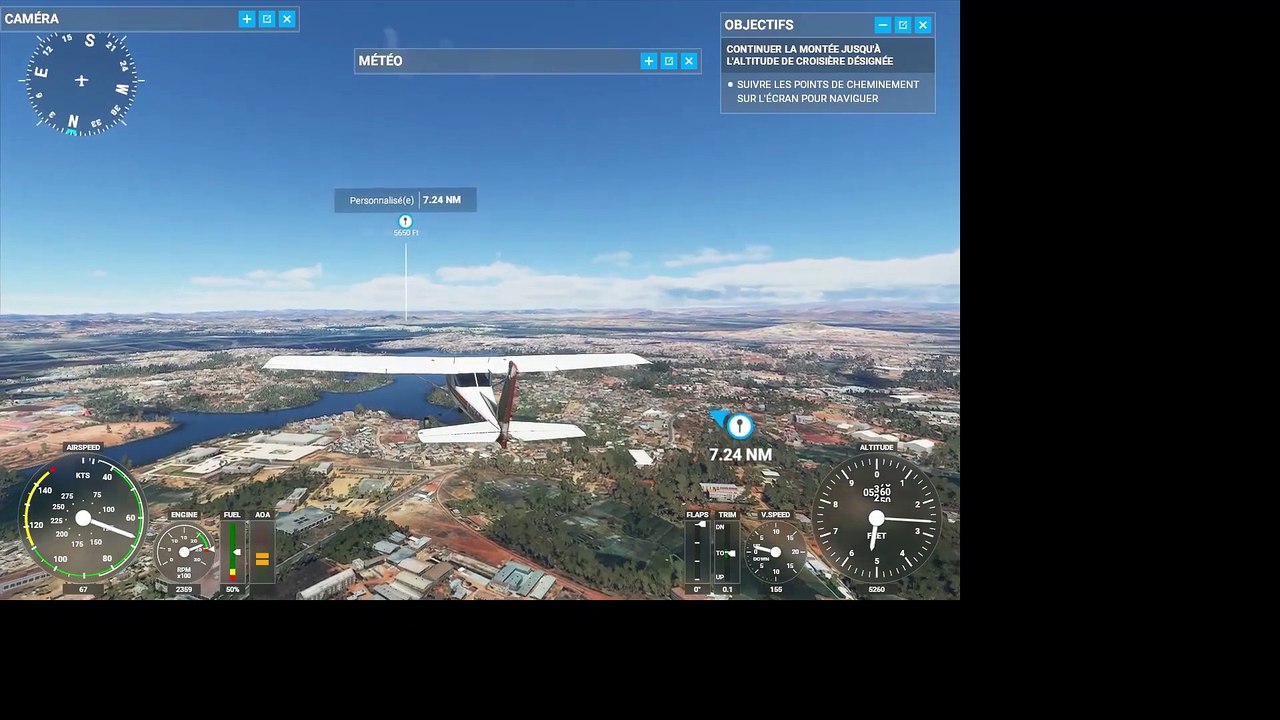
Task: Click the fuel readout 50%
Action: tap(233, 590)
